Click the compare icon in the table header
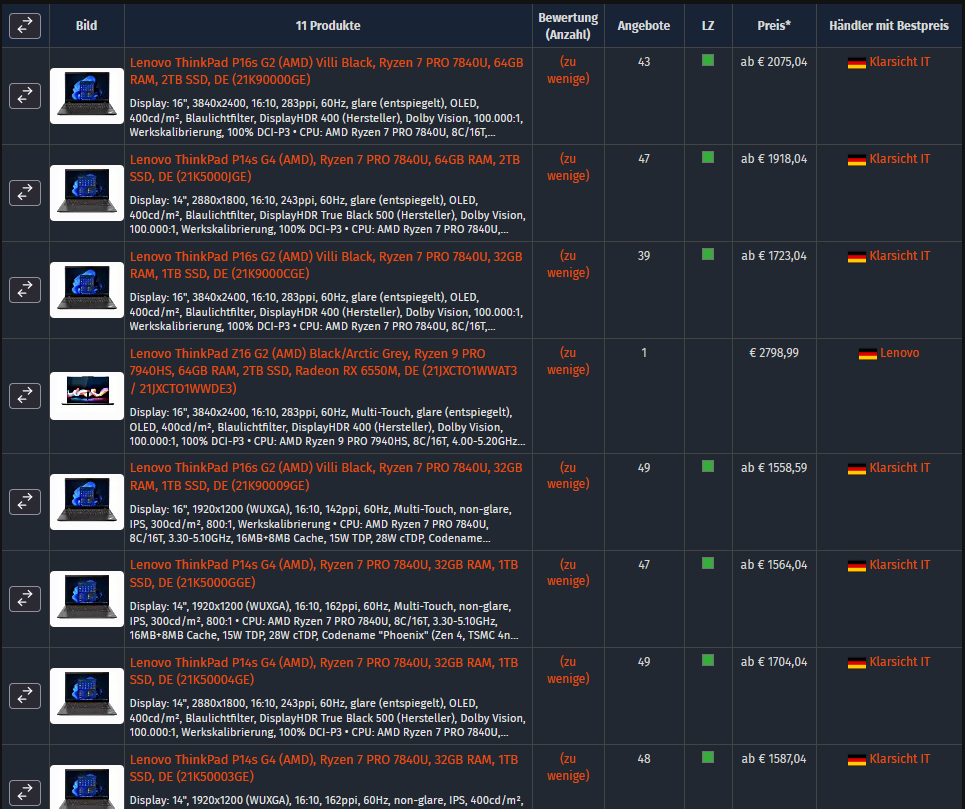The image size is (965, 809). 25,26
